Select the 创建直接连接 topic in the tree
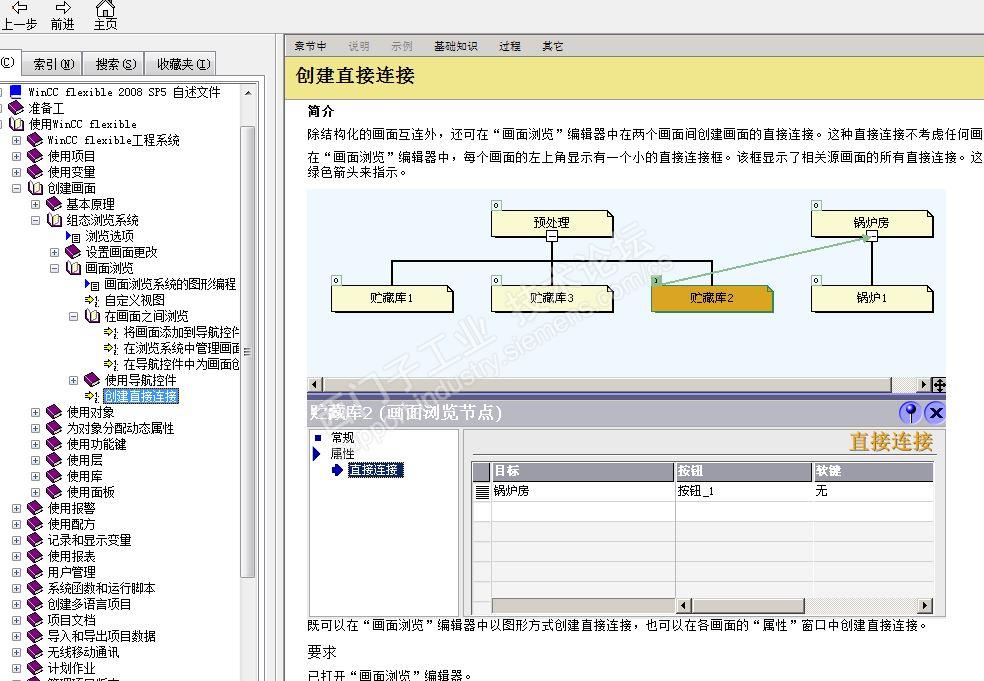This screenshot has width=984, height=681. coord(141,396)
